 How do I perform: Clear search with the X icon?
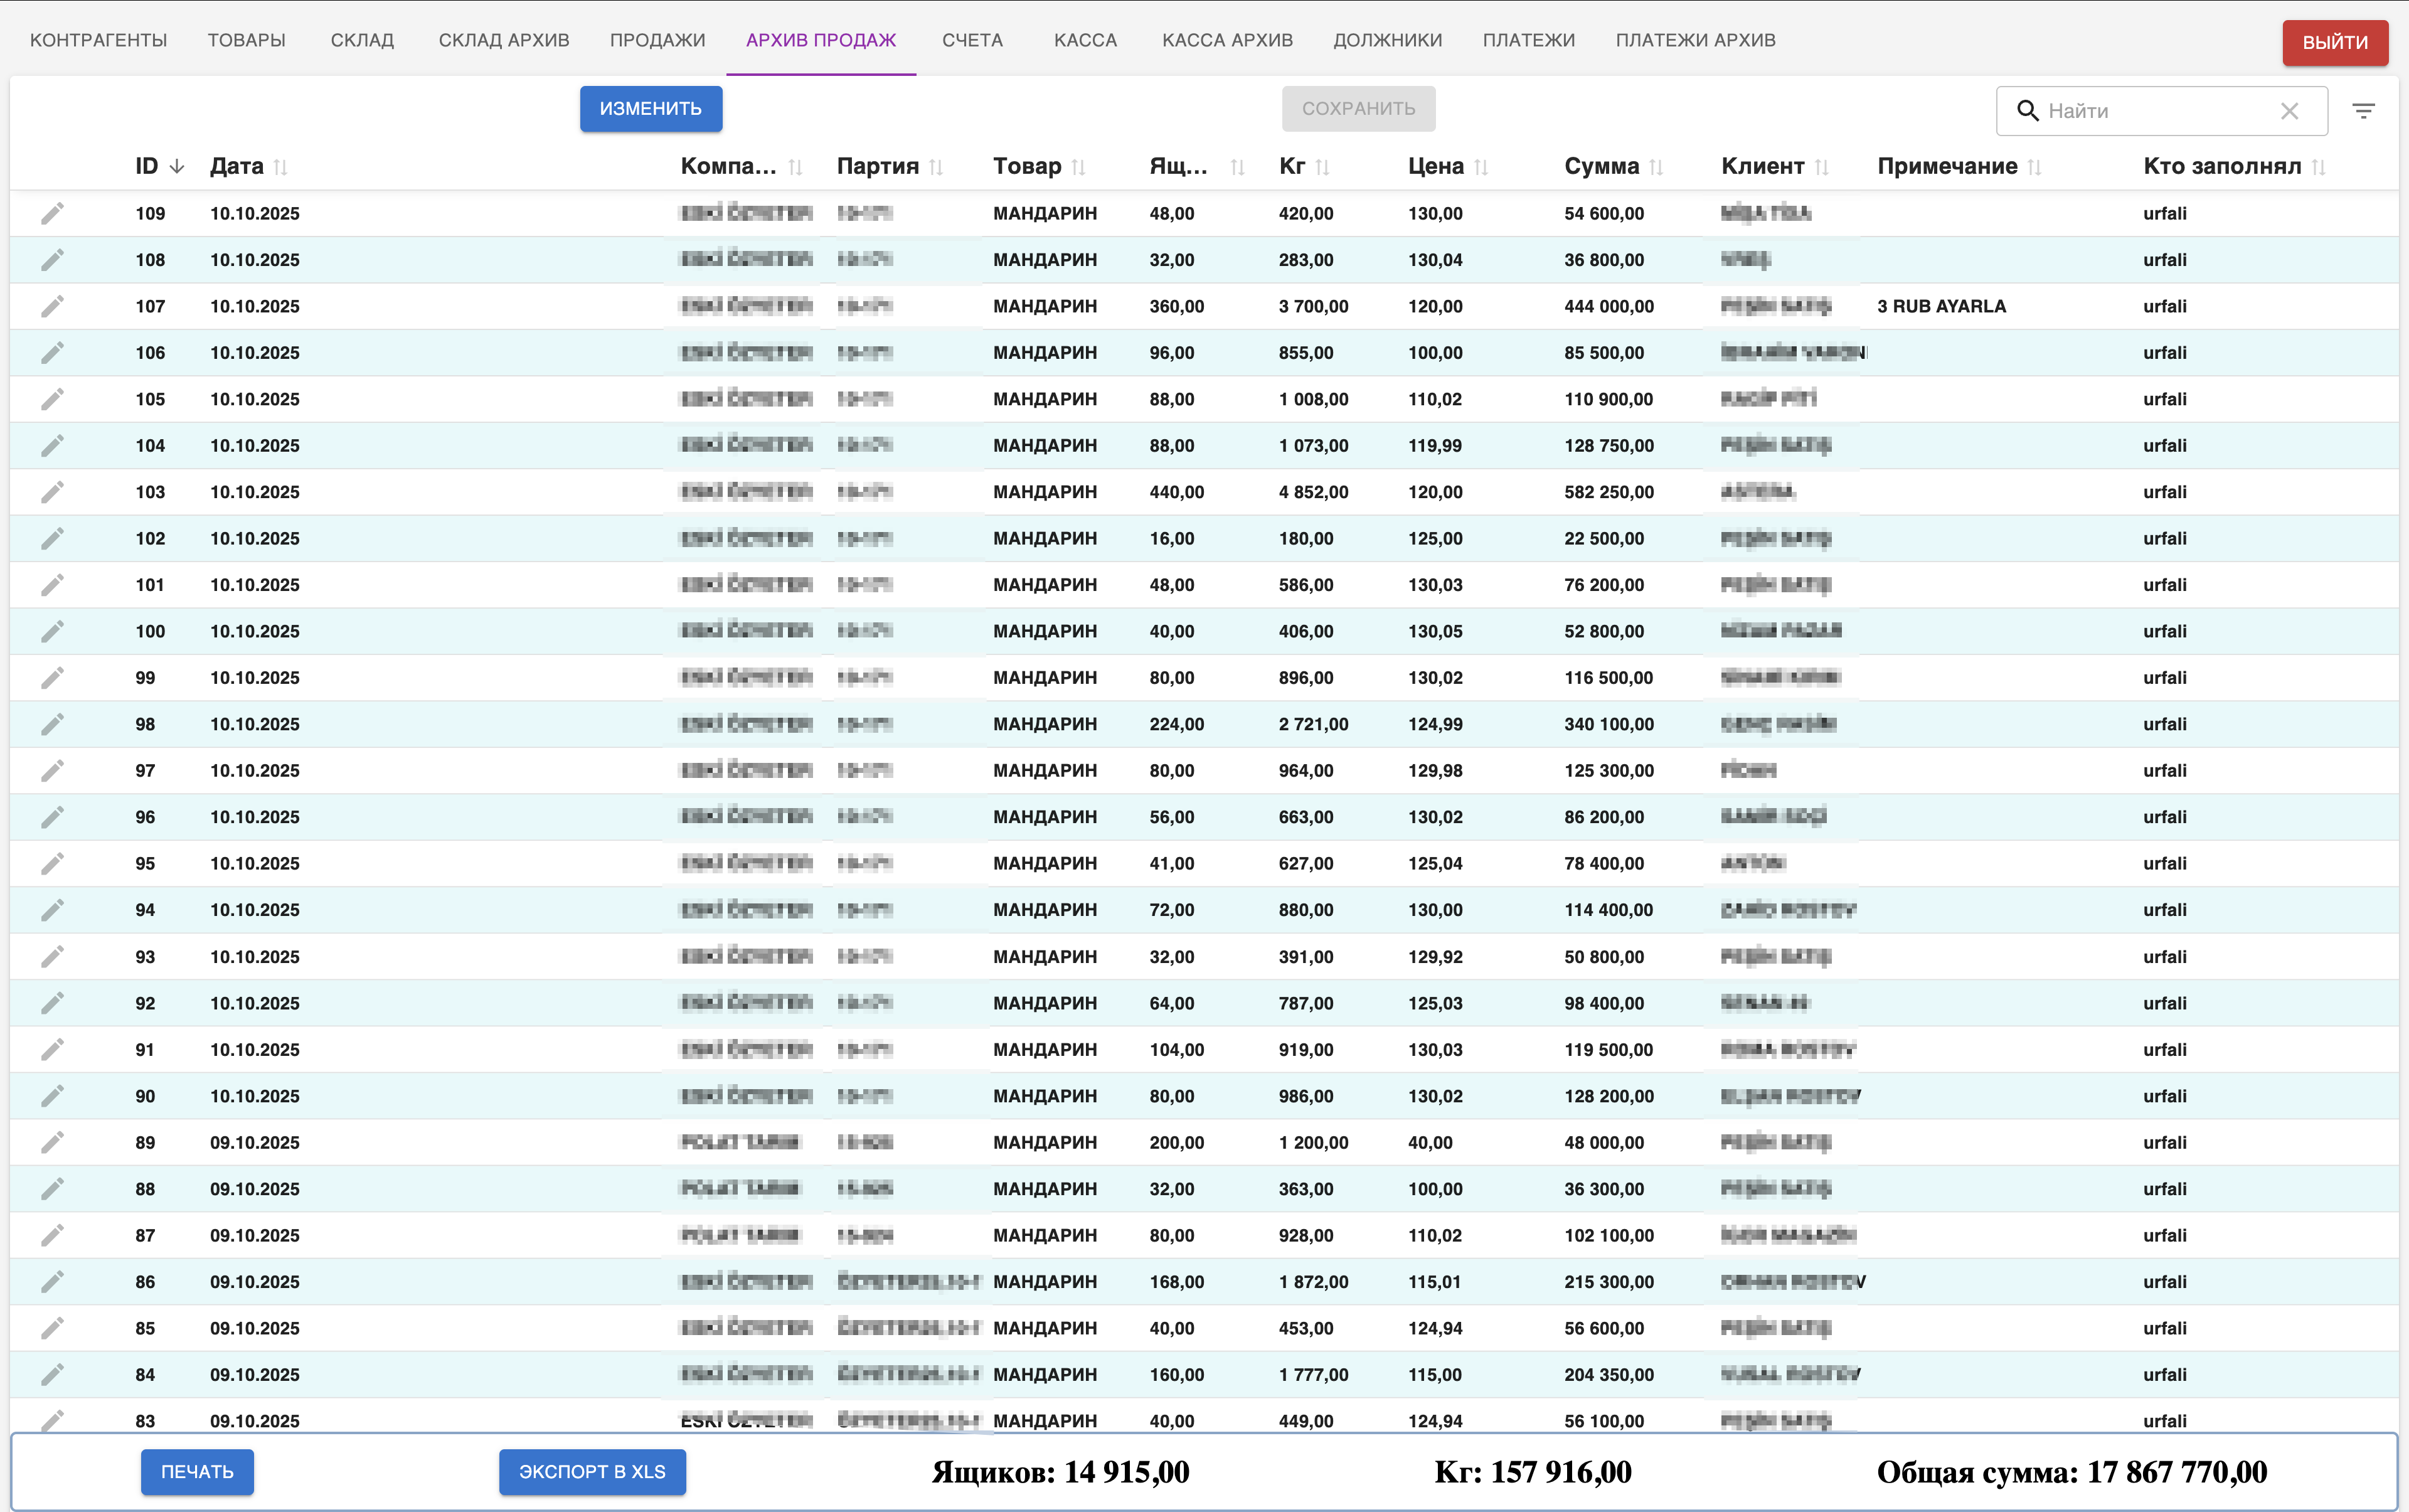2289,111
